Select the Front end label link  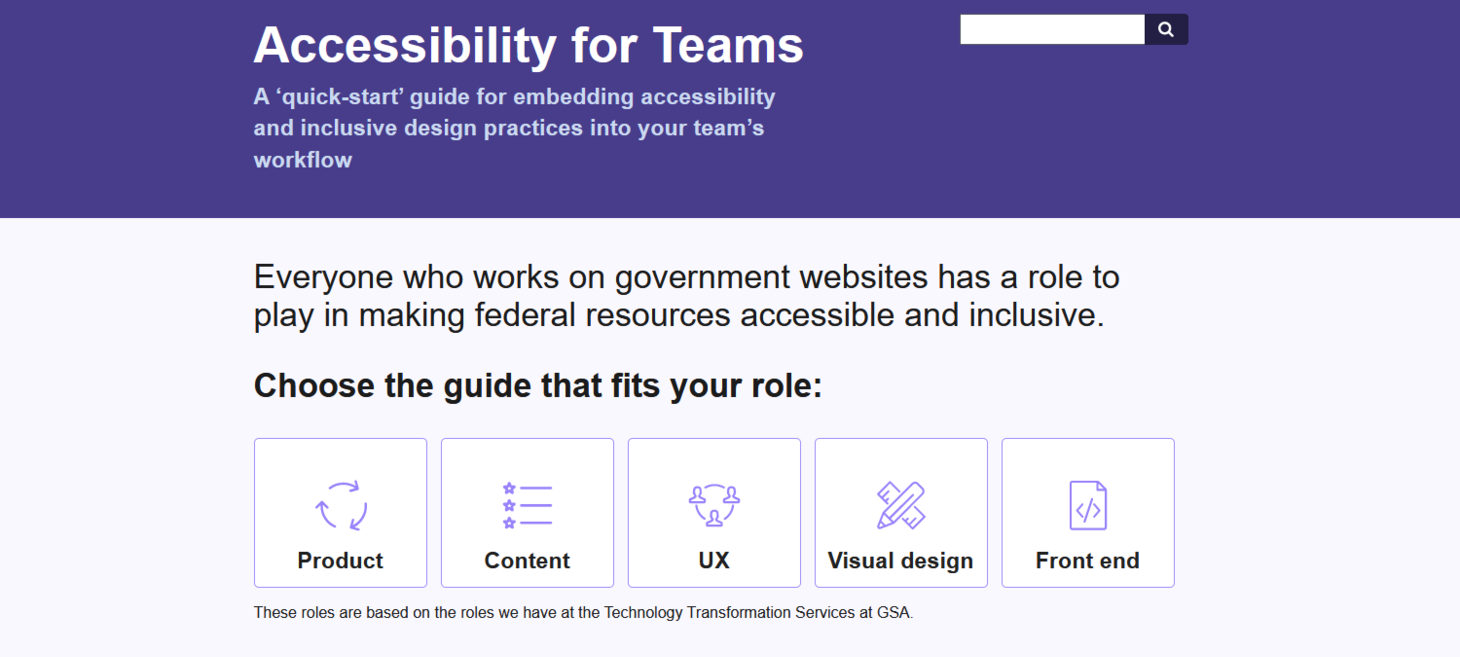click(1087, 561)
